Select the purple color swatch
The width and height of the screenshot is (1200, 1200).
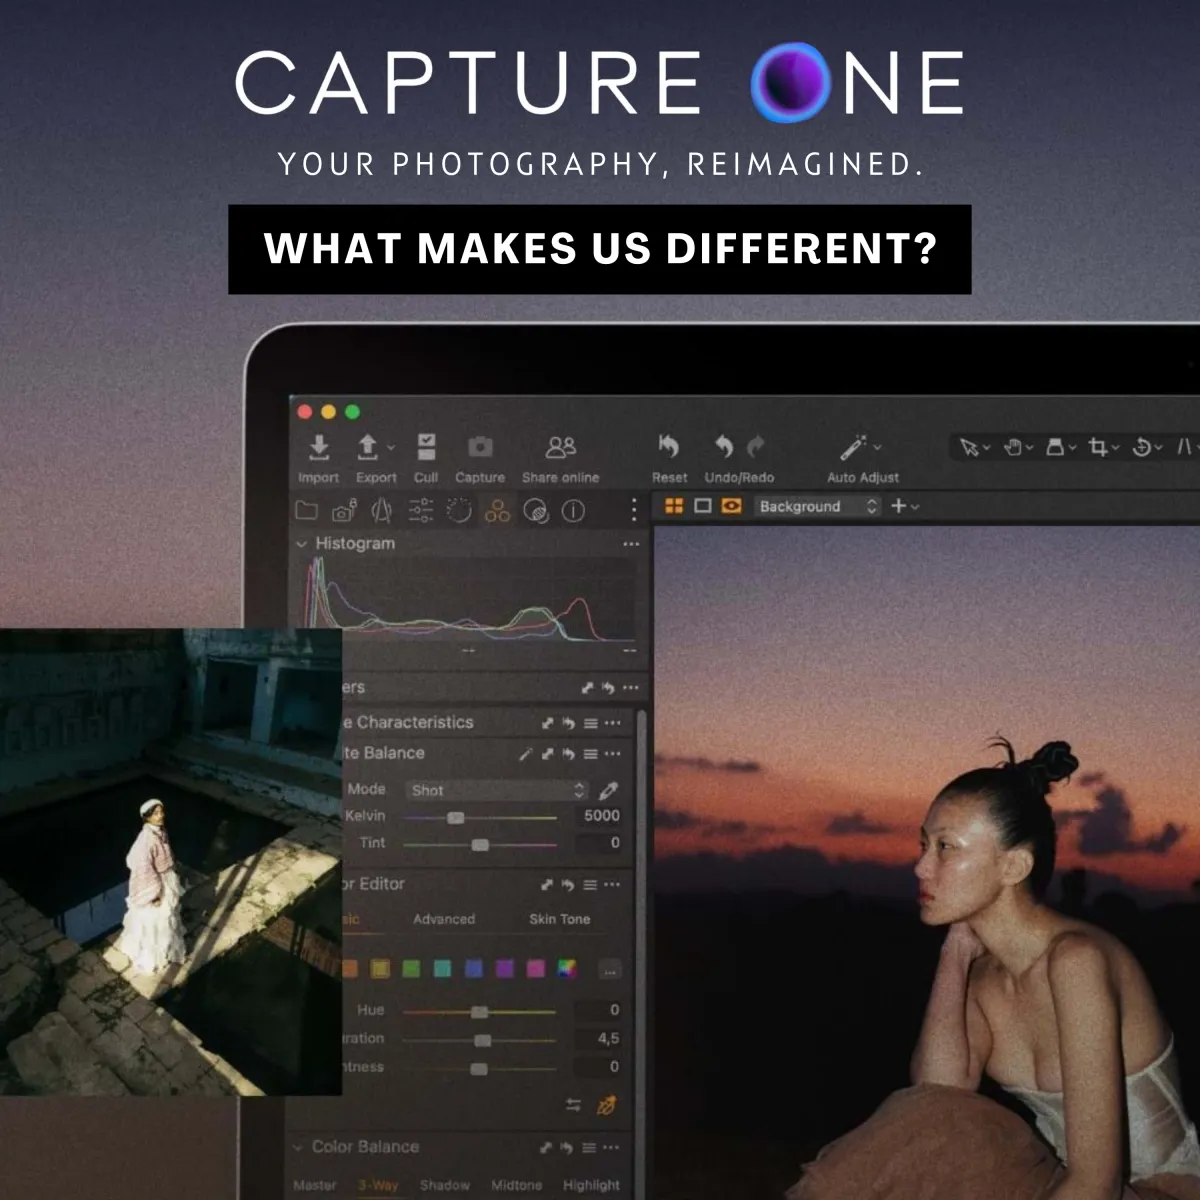505,968
